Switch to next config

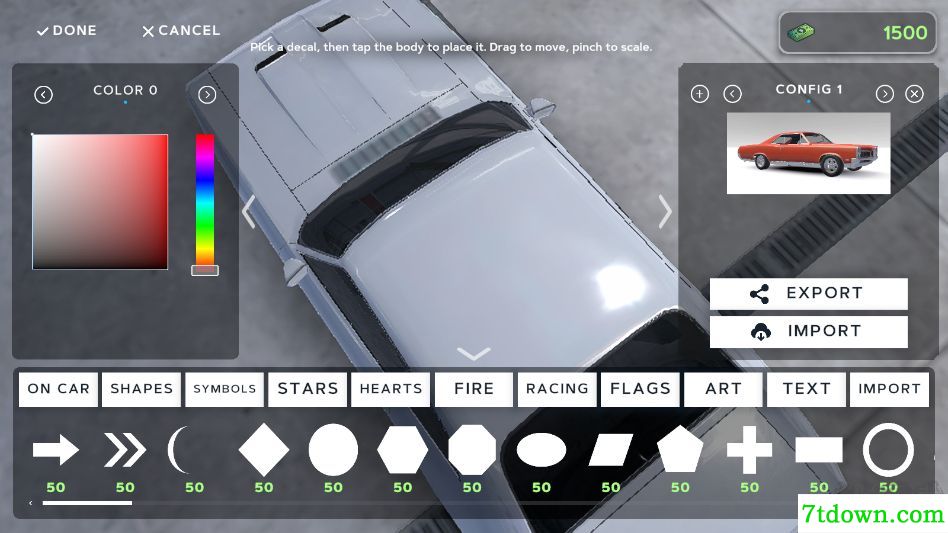tap(885, 94)
